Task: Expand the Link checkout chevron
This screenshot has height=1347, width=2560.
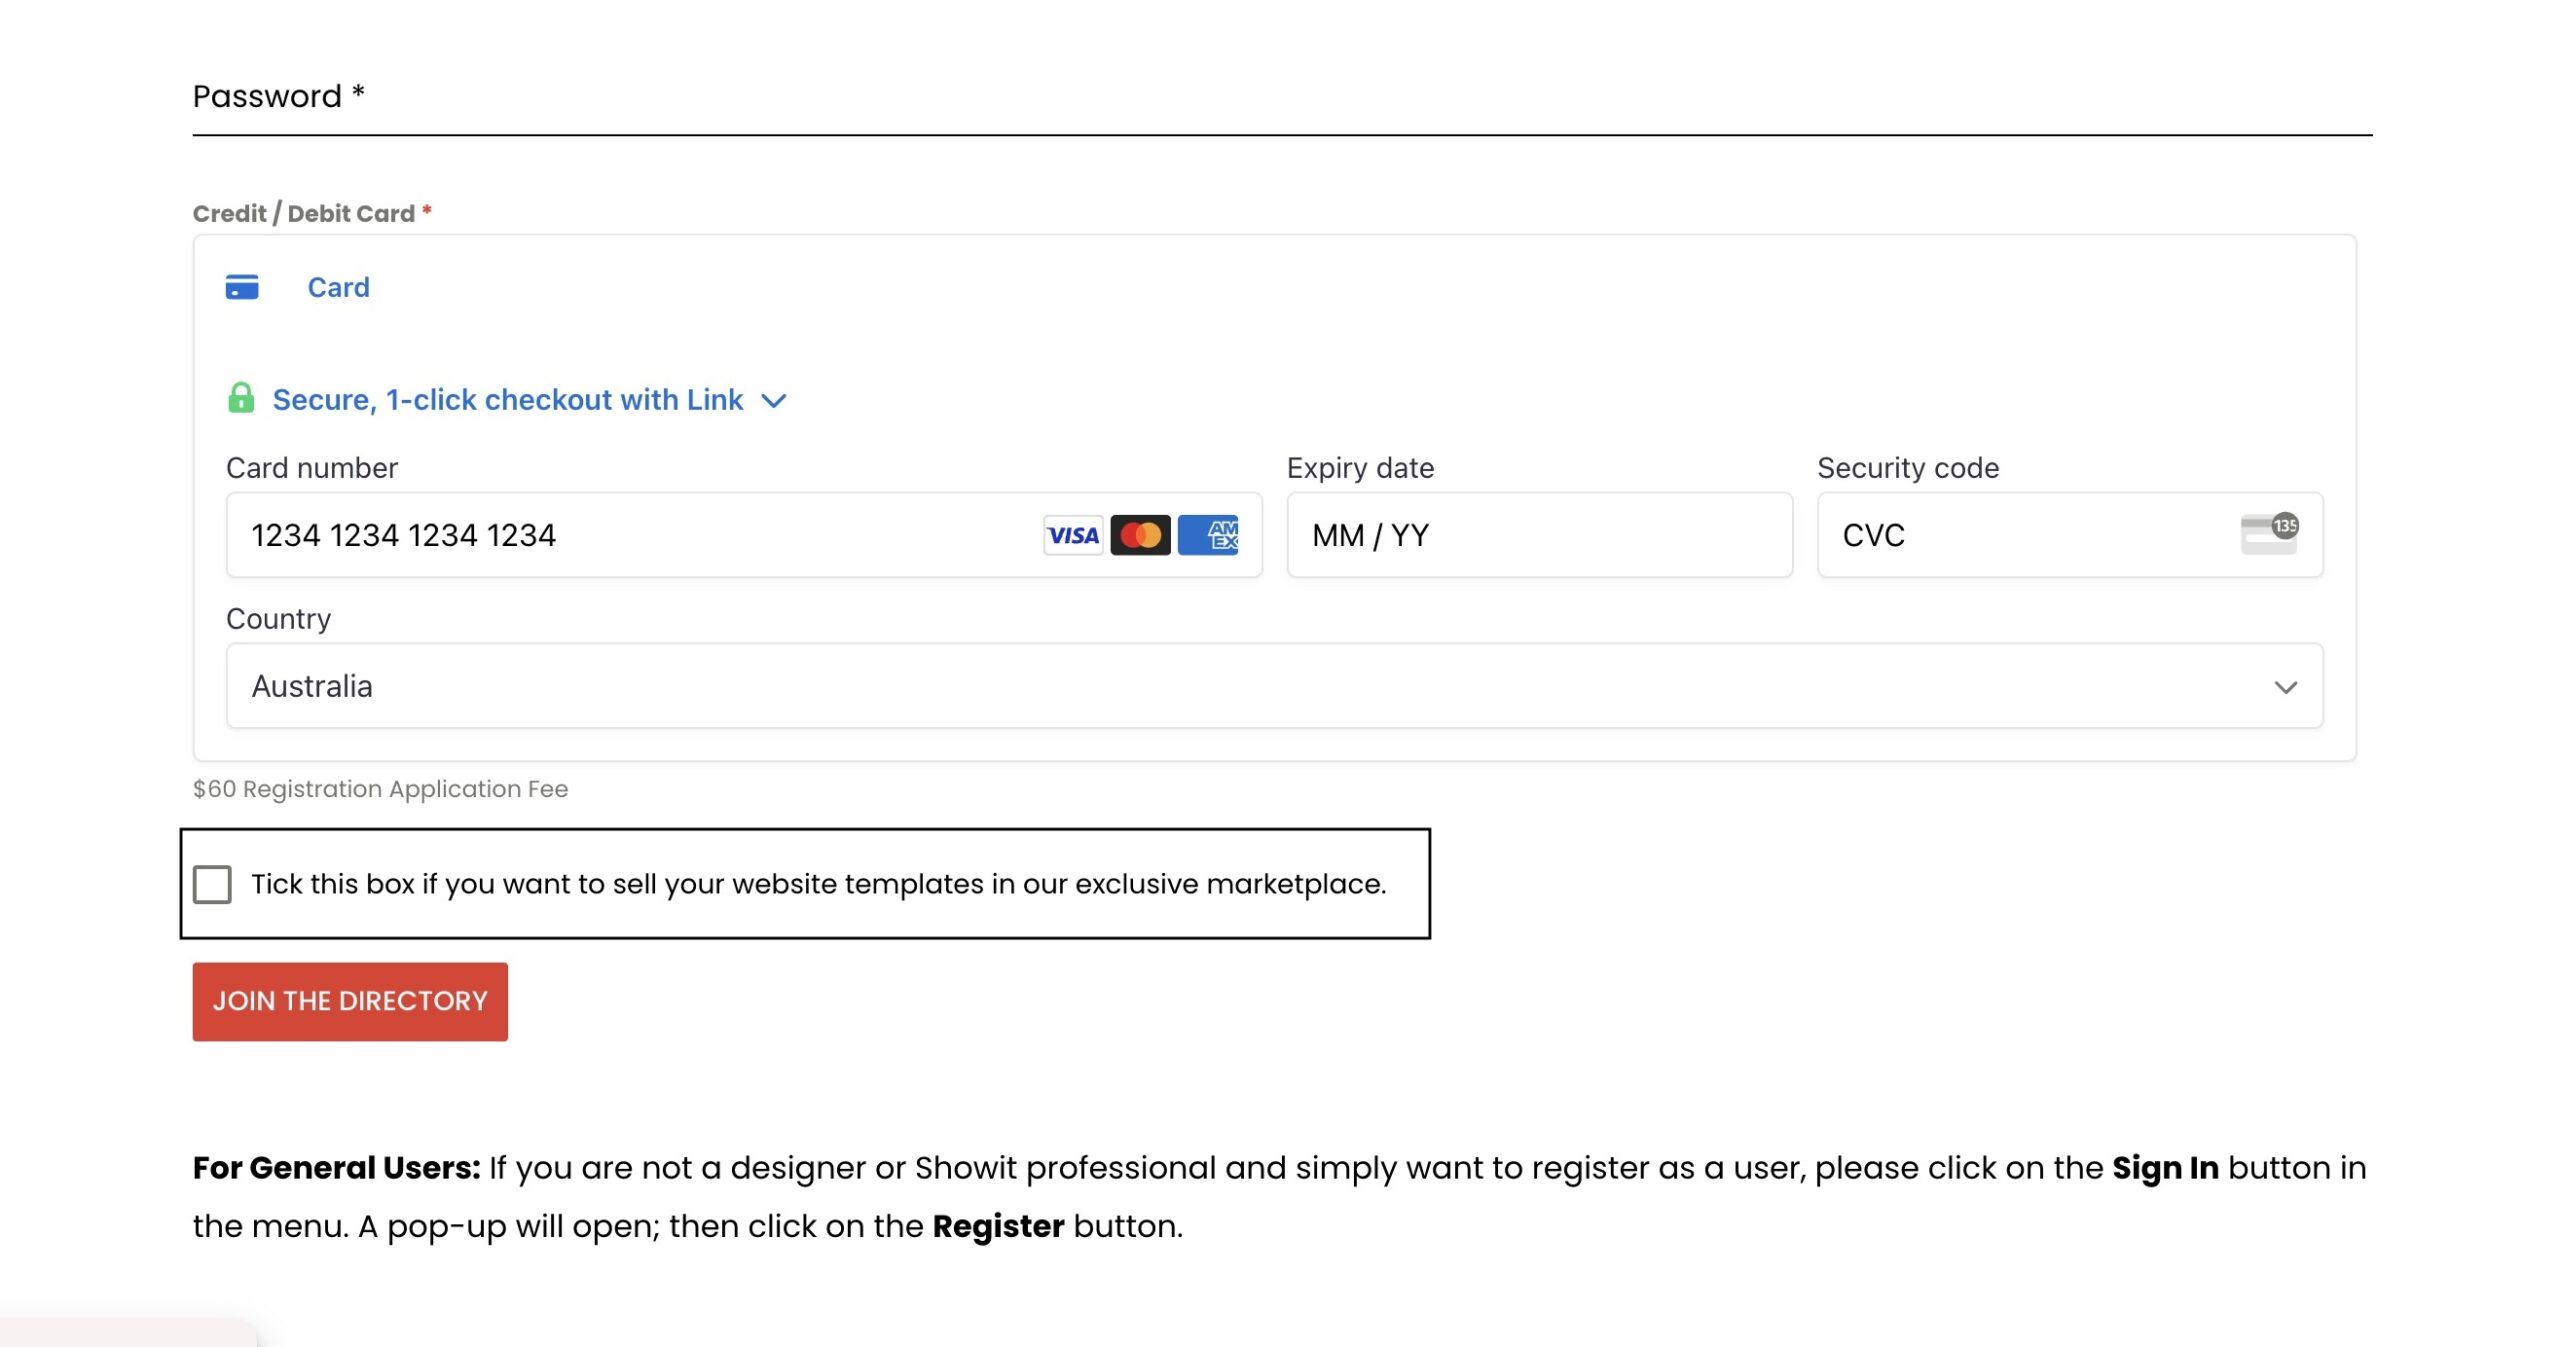Action: 774,401
